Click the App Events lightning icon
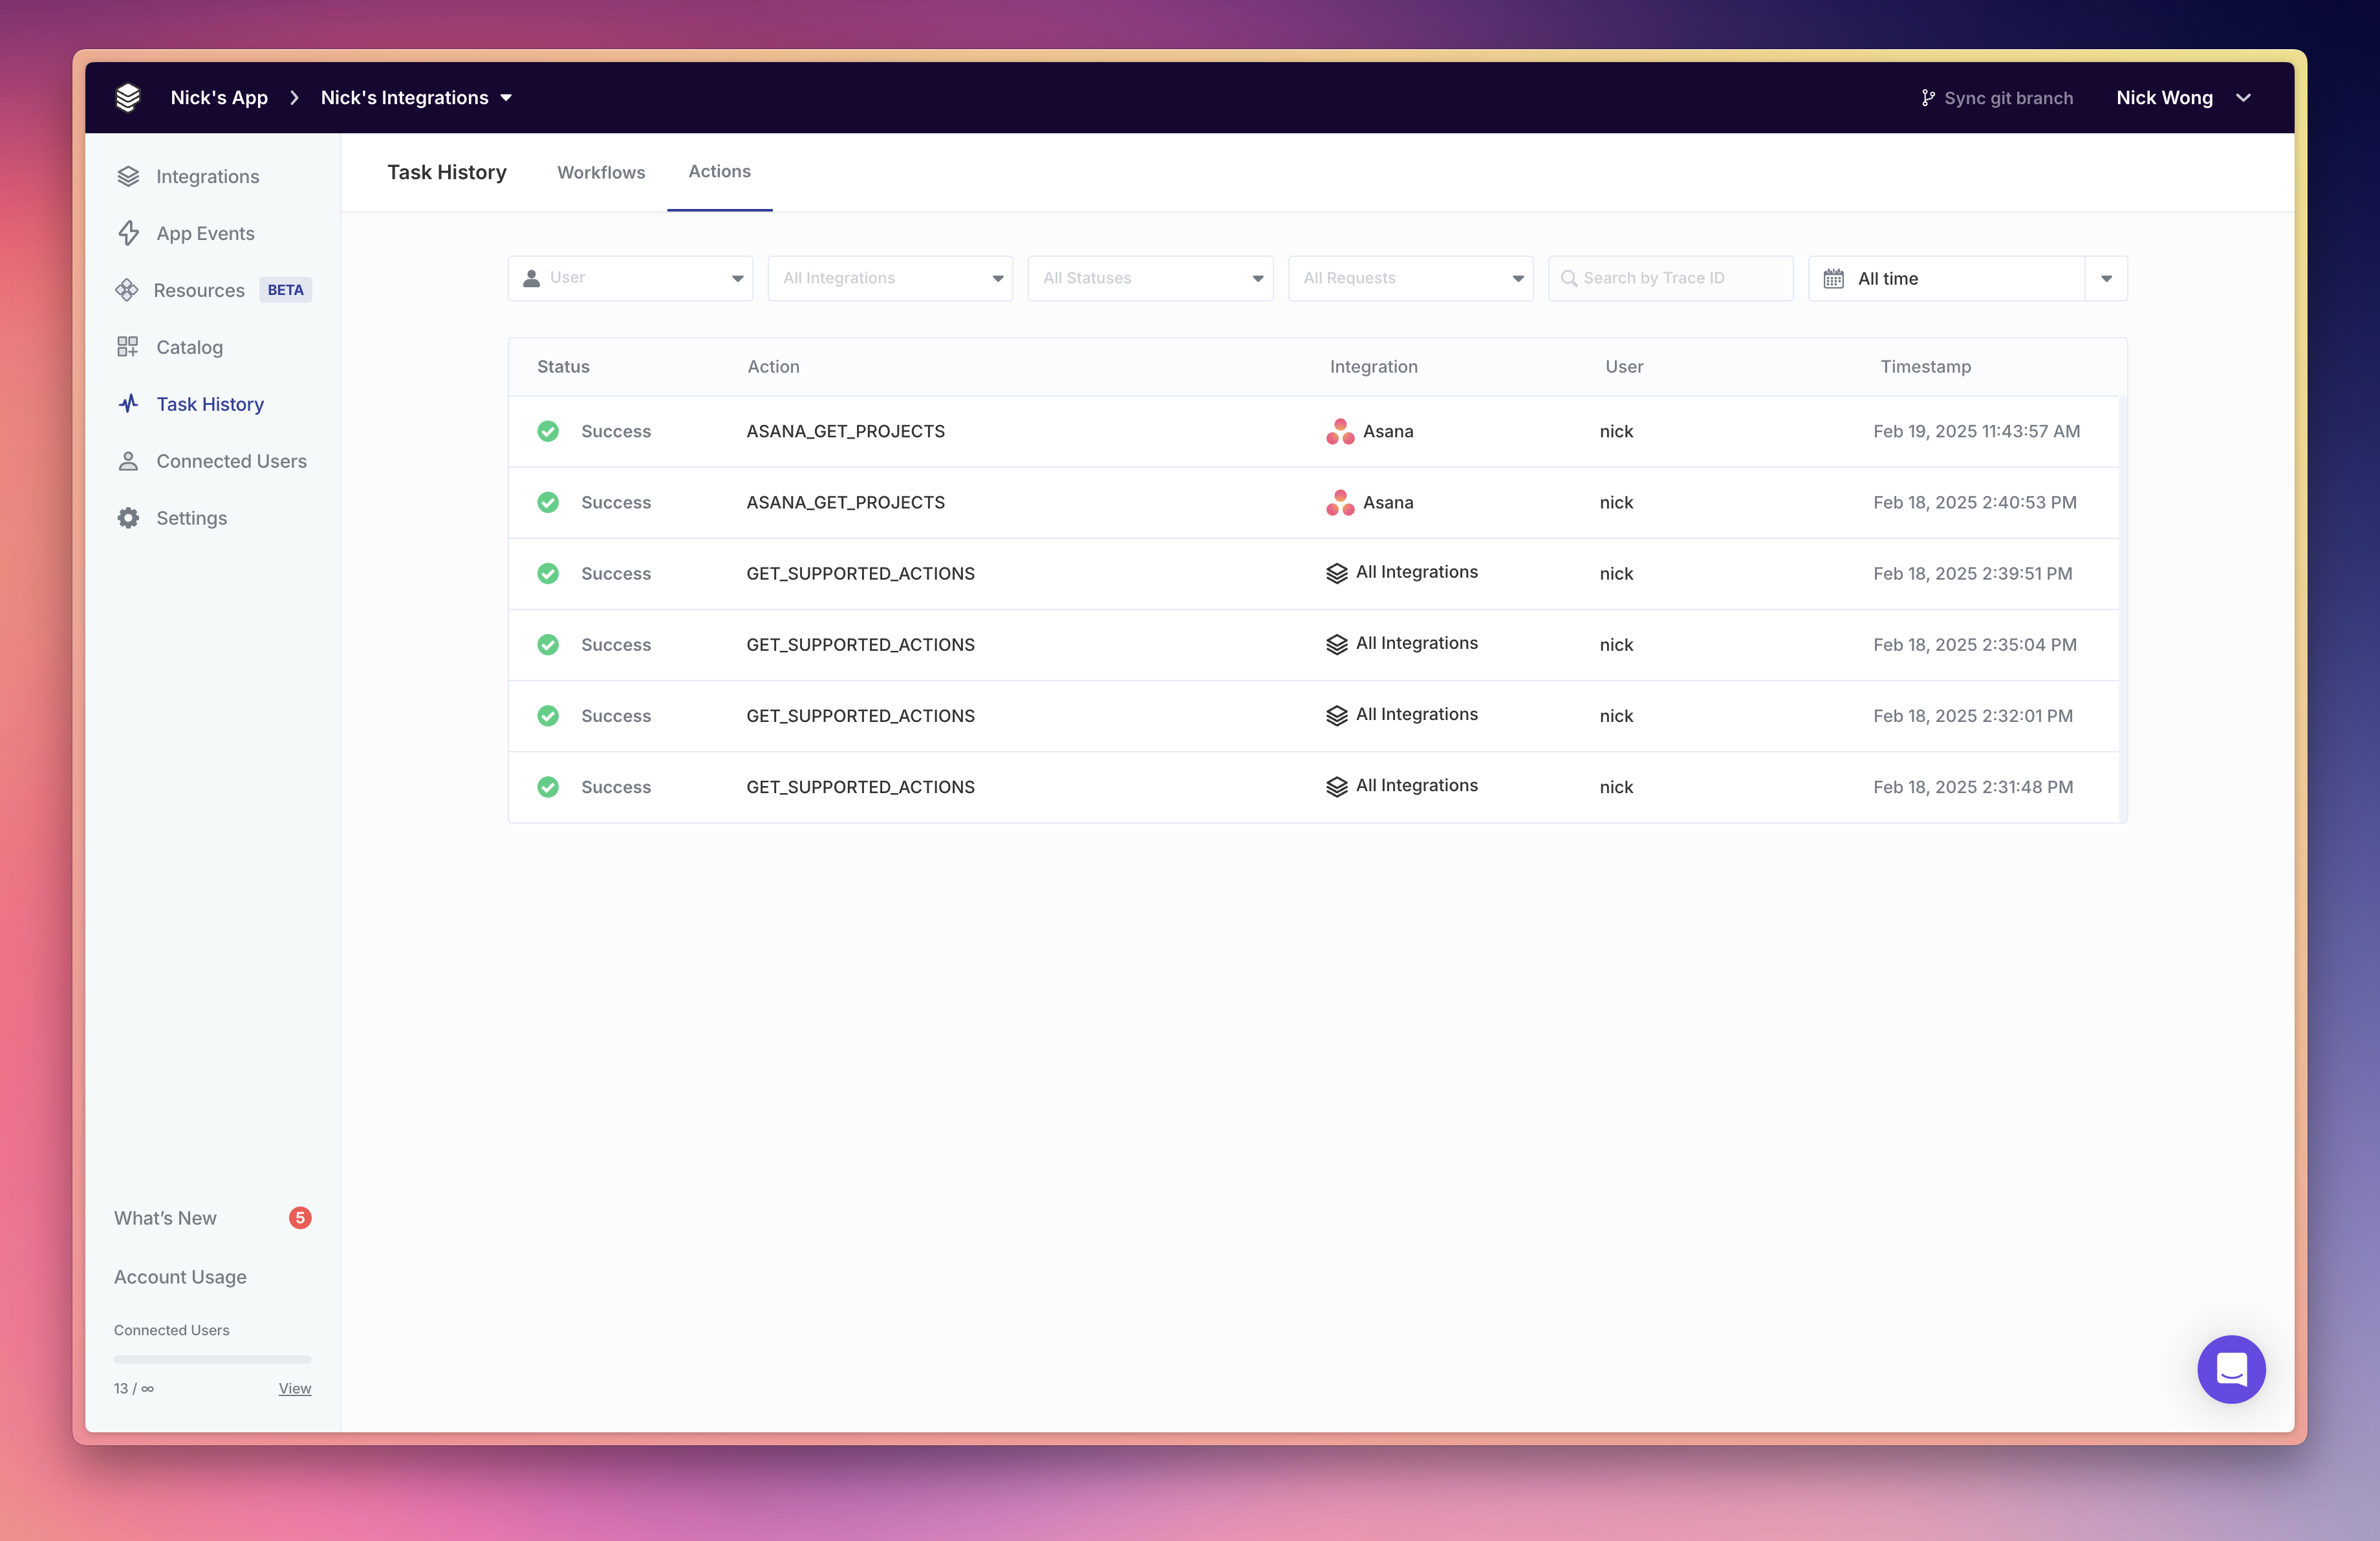2380x1541 pixels. coord(128,233)
